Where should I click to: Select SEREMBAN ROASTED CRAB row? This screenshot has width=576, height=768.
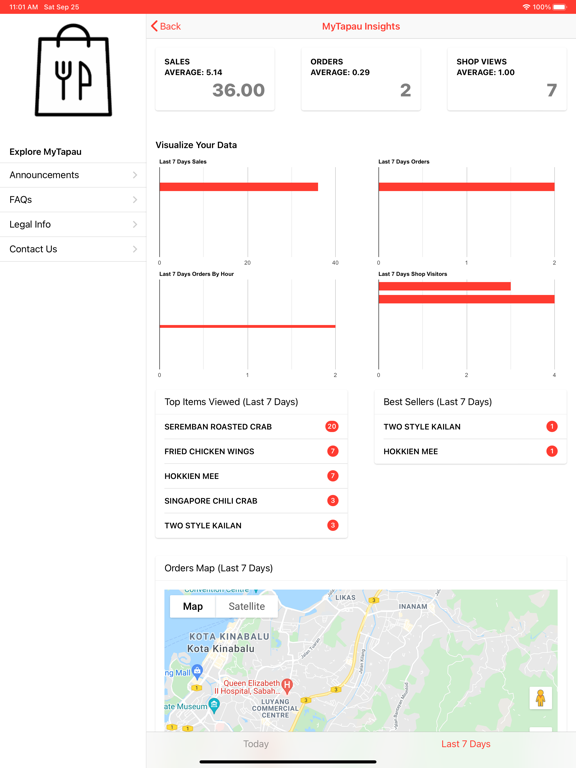pyautogui.click(x=251, y=427)
